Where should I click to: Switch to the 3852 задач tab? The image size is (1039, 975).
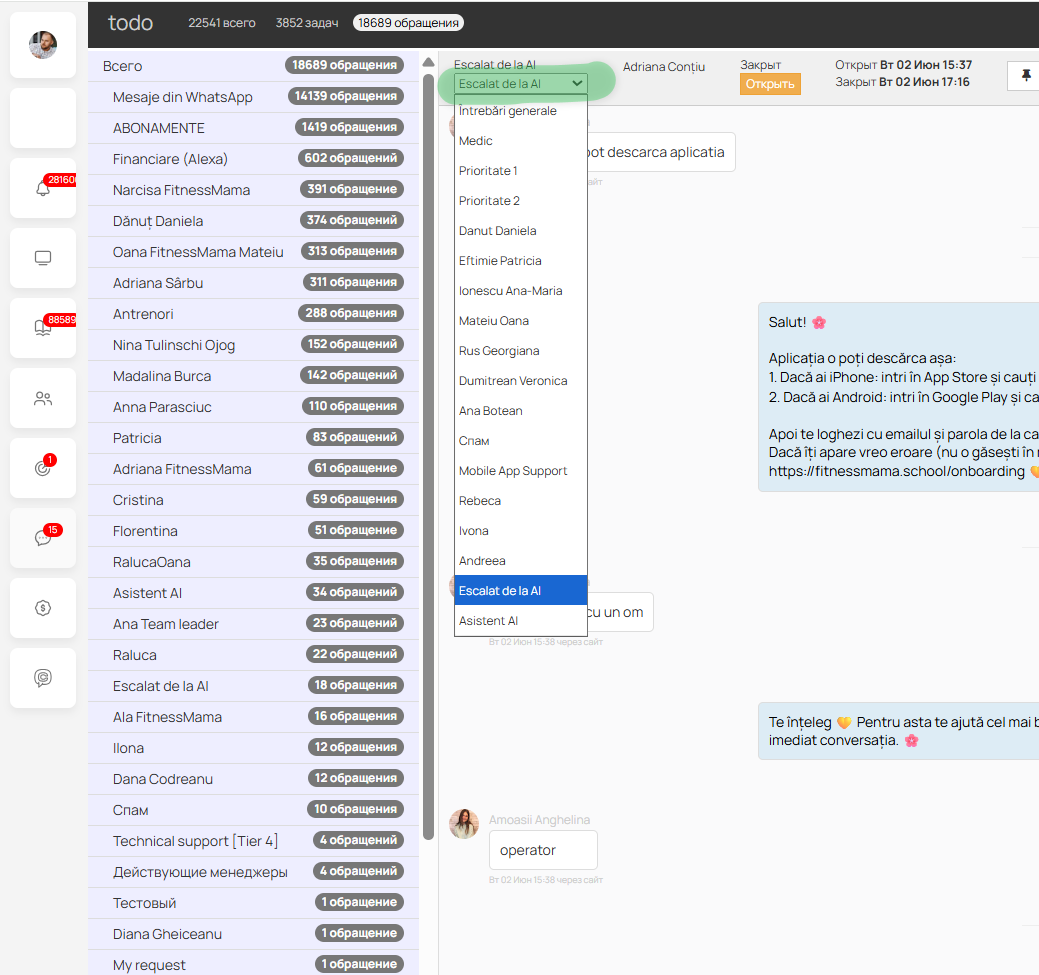tap(307, 23)
